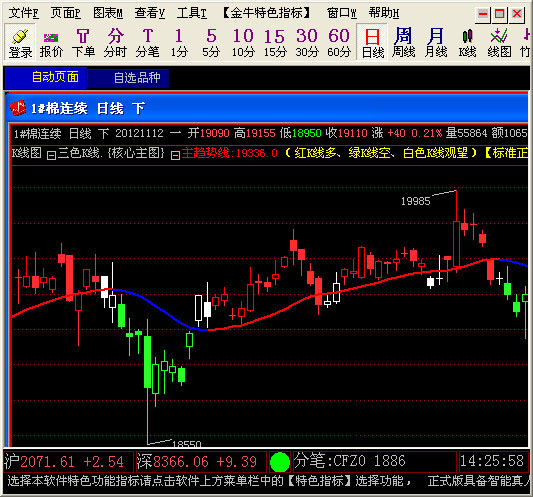Open the 分笔 tick view
The height and width of the screenshot is (497, 533).
147,42
